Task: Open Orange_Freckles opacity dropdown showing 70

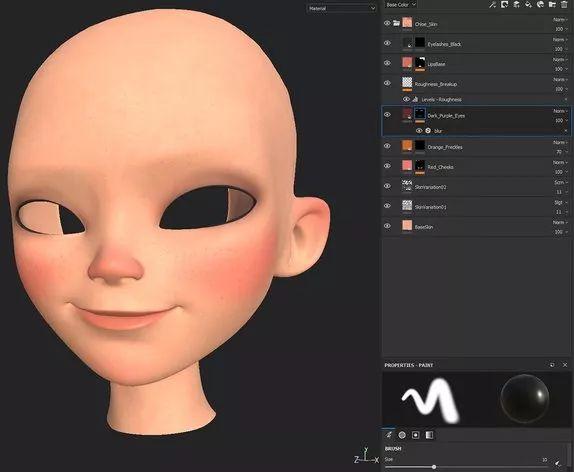Action: [x=561, y=152]
